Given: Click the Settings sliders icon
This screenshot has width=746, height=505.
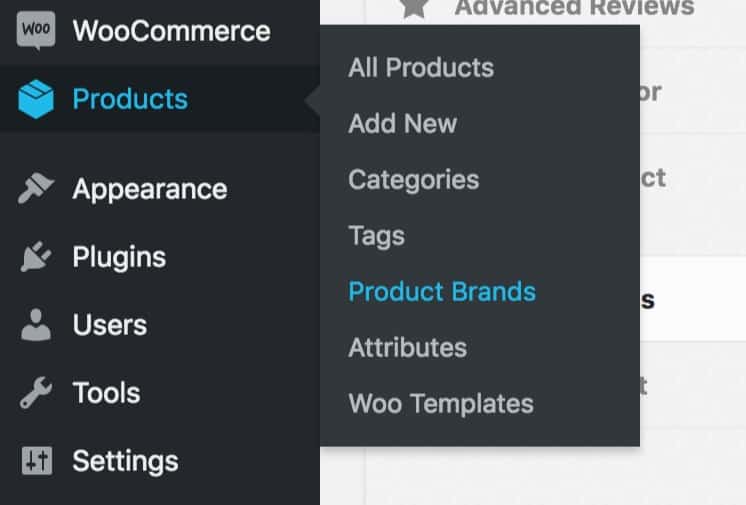Looking at the screenshot, I should [x=37, y=460].
